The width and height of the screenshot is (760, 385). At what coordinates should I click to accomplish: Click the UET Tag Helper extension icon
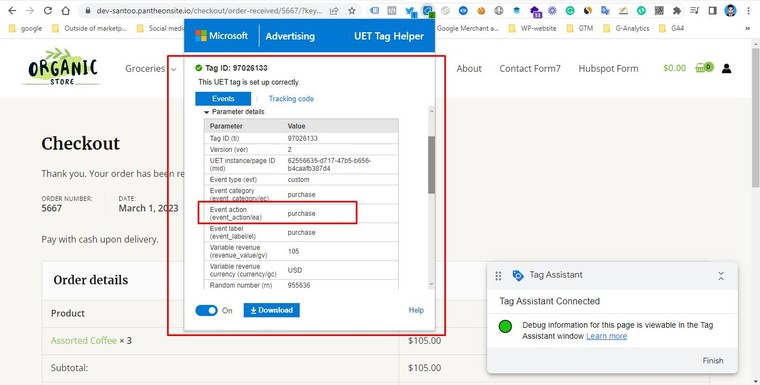click(428, 10)
